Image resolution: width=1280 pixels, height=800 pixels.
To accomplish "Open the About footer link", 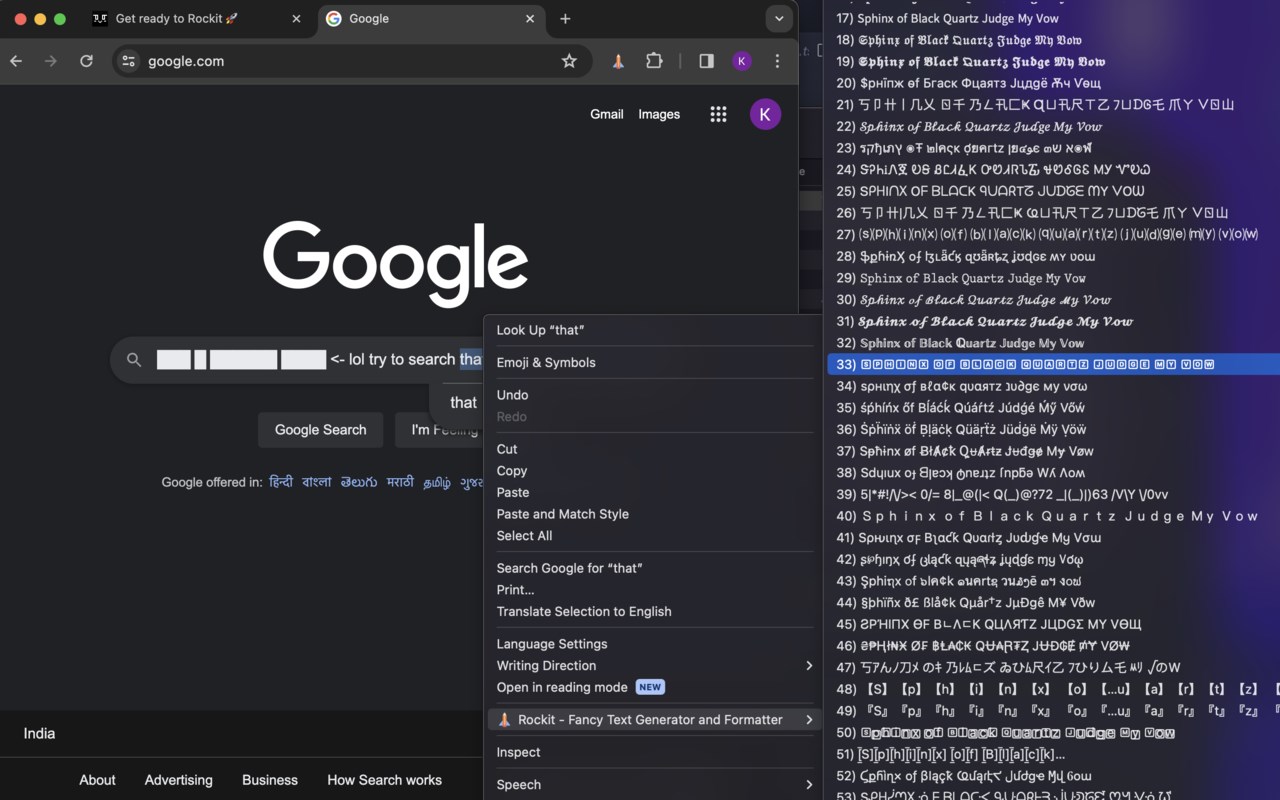I will 98,780.
